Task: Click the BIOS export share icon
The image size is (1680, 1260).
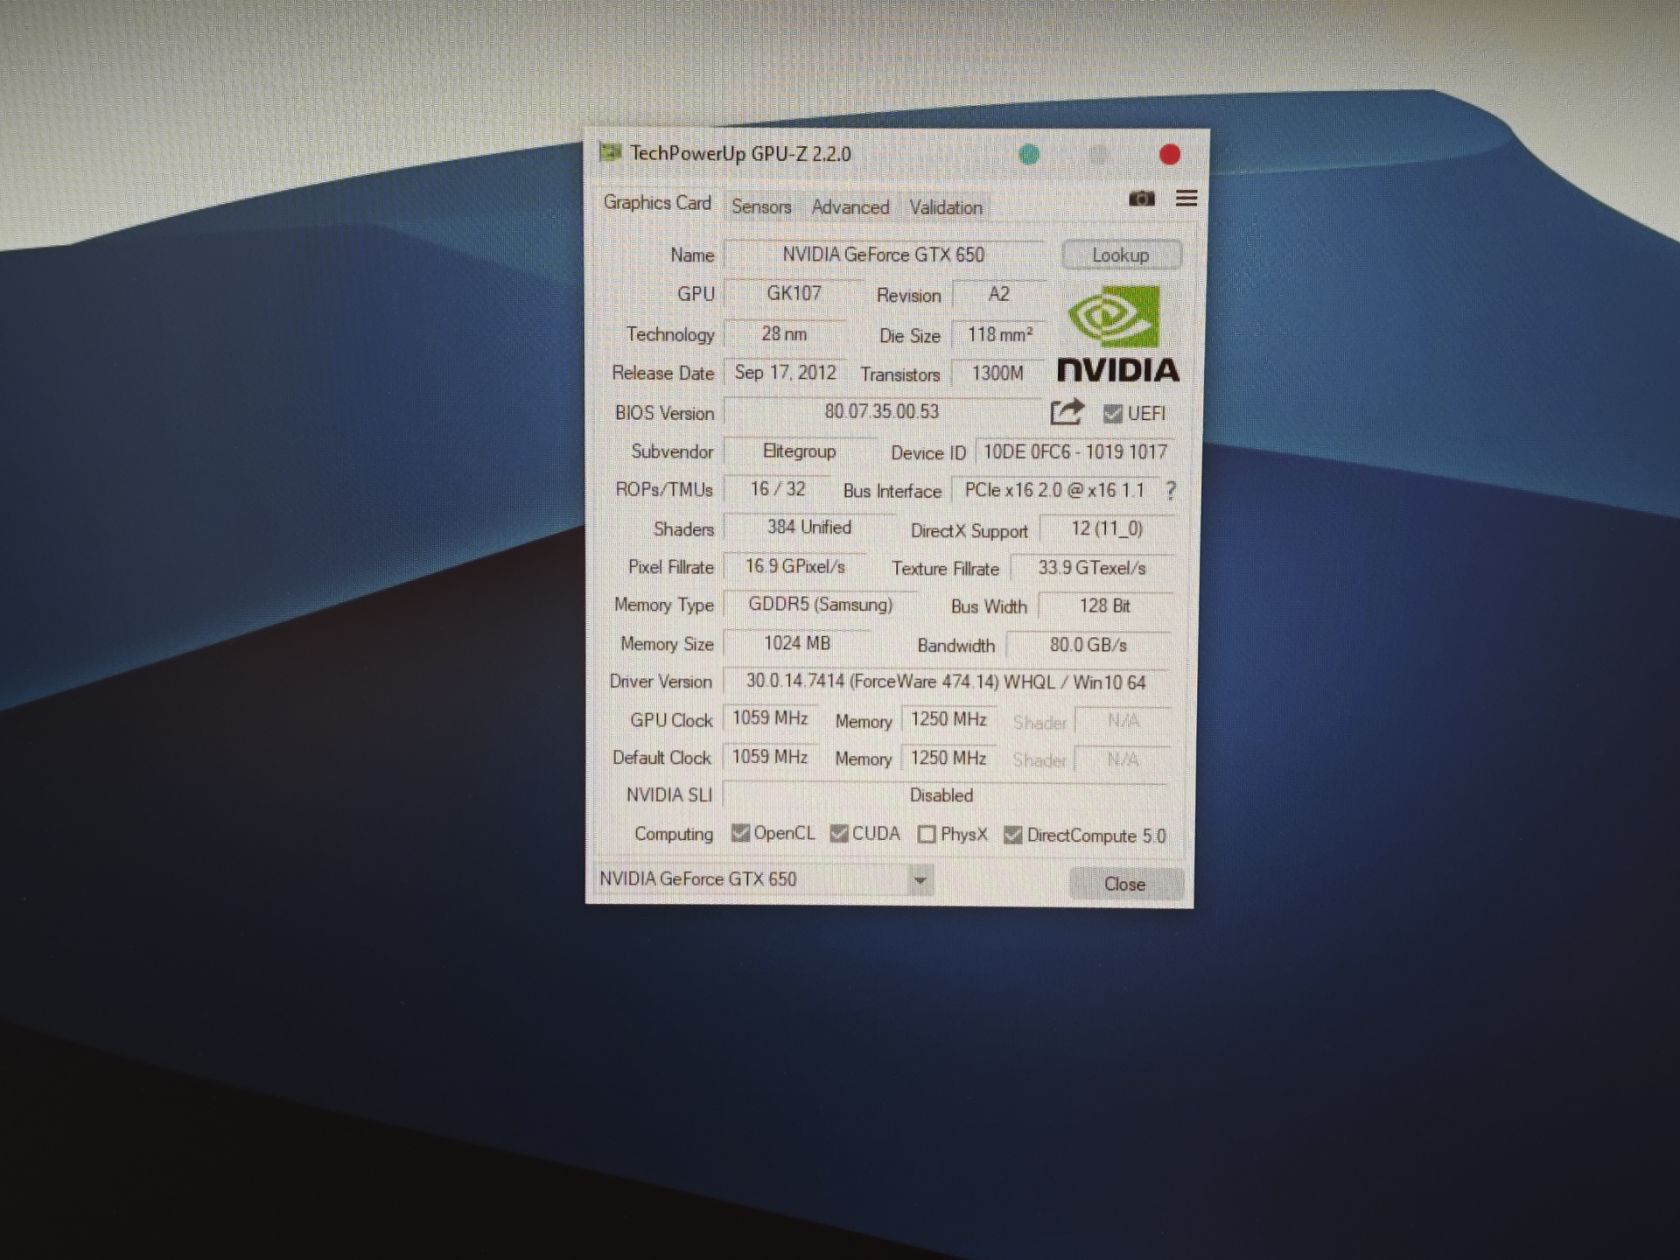Action: point(1067,412)
